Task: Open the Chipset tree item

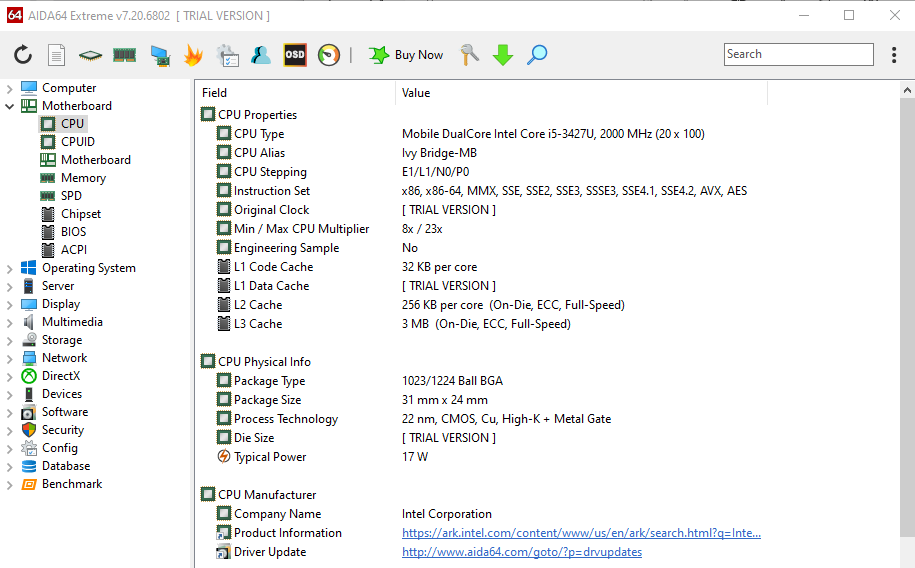Action: pos(81,214)
